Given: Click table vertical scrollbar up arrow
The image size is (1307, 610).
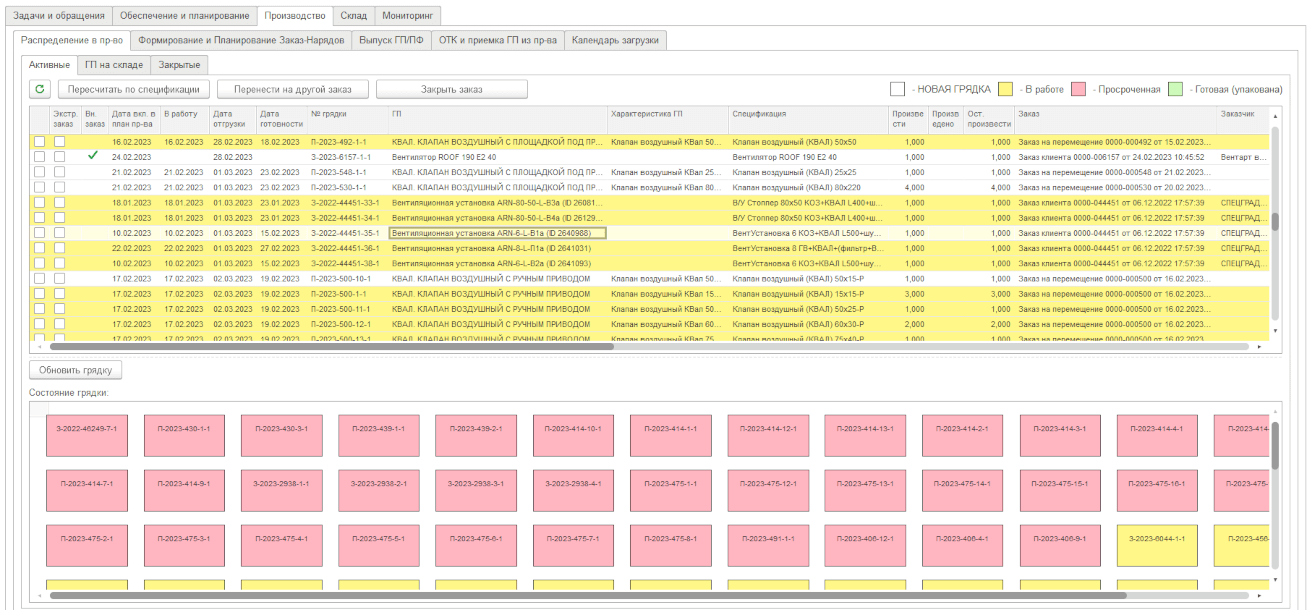Looking at the screenshot, I should pyautogui.click(x=1274, y=115).
